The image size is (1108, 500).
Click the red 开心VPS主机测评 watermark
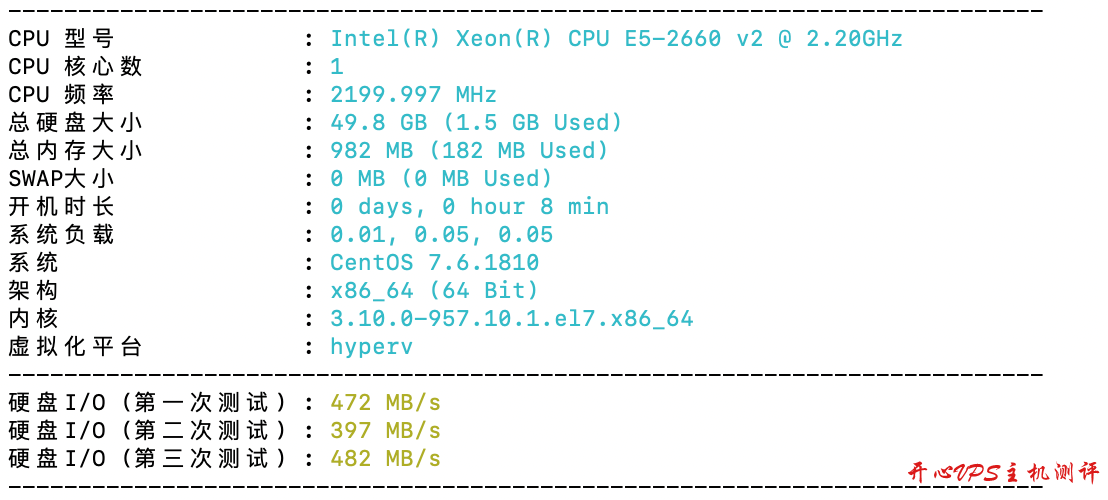(x=1001, y=473)
